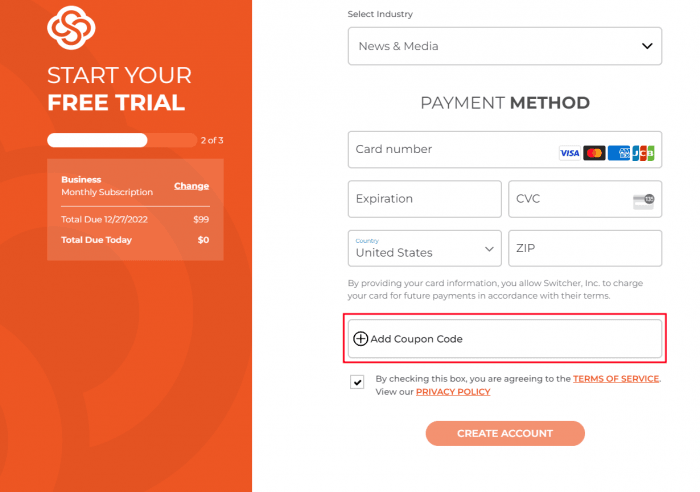Click the plus circle beside Add Coupon Code

[360, 339]
